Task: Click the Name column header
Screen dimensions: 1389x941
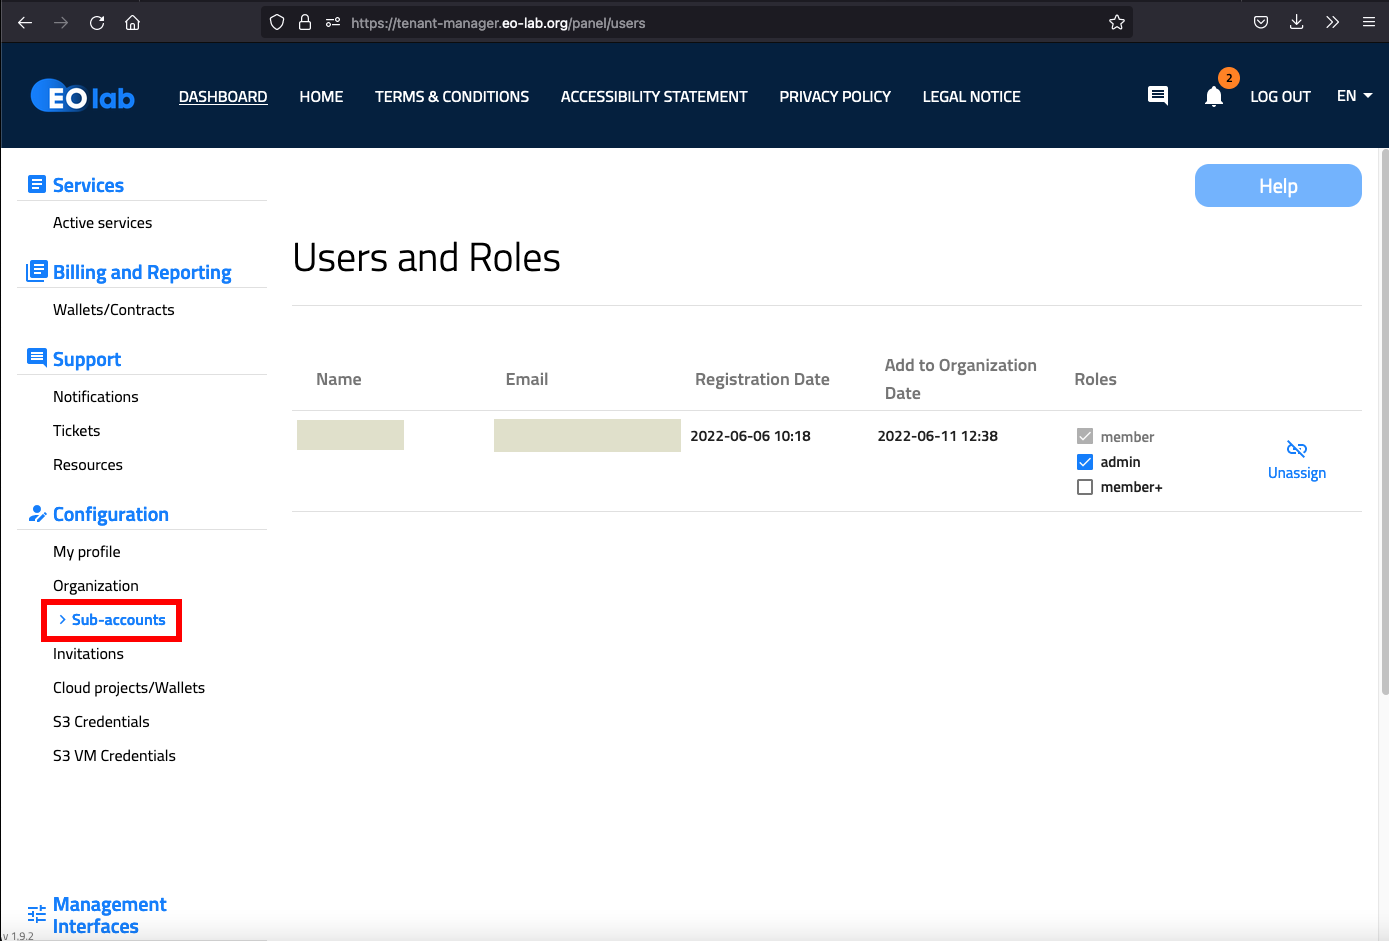Action: point(339,379)
